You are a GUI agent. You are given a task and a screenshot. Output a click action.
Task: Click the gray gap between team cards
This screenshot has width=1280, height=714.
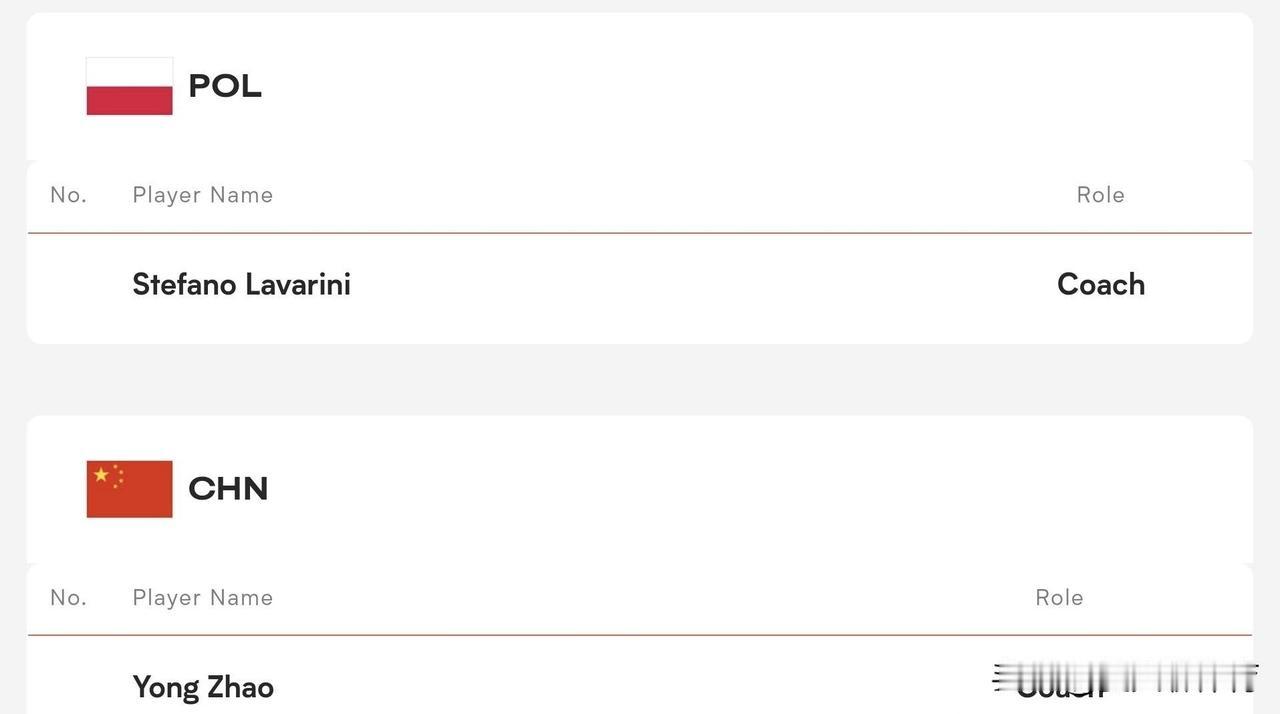pyautogui.click(x=640, y=380)
